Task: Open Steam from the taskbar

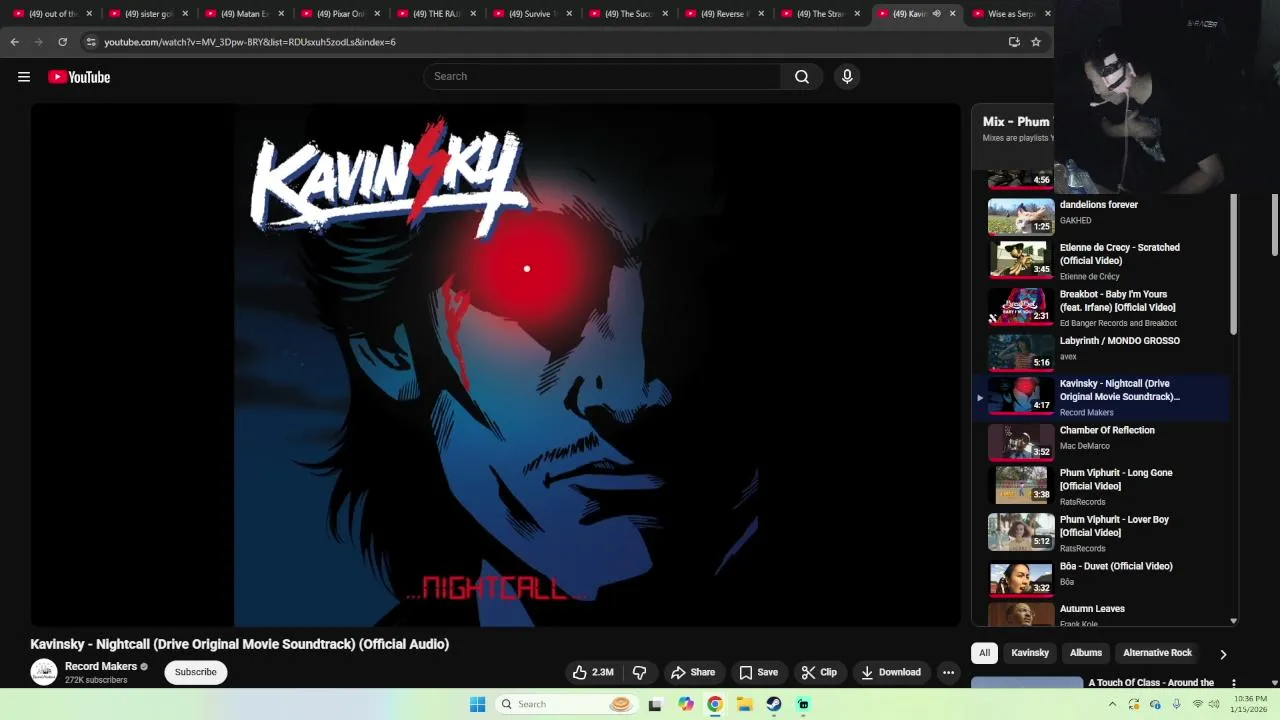Action: [774, 704]
